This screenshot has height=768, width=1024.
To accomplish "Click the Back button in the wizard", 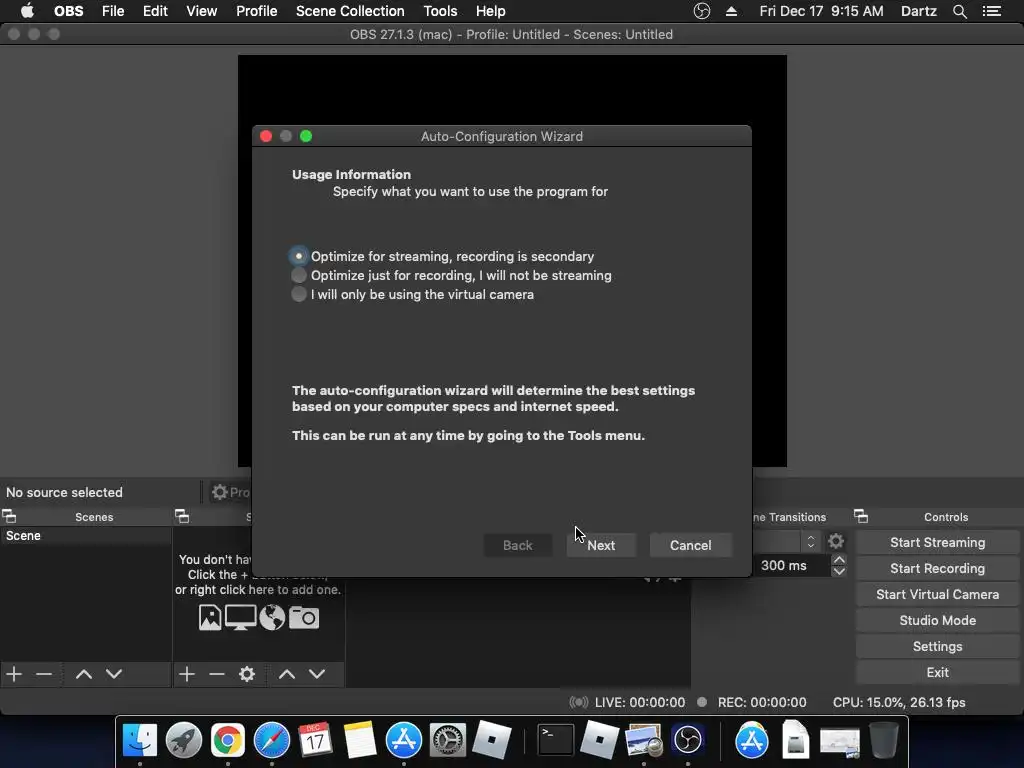I will pos(517,545).
